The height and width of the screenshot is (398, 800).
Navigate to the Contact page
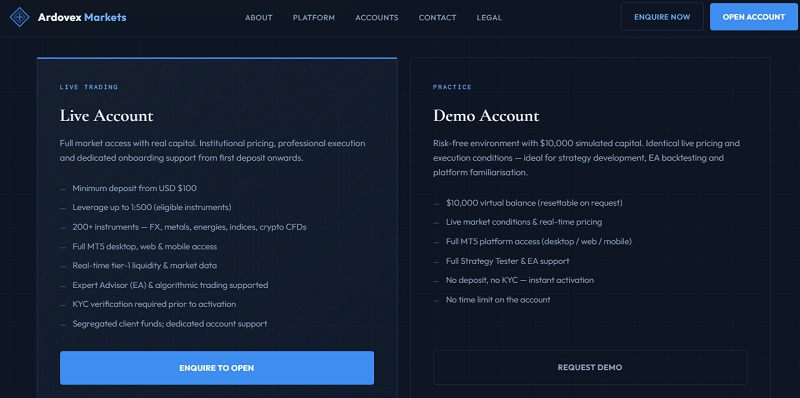(437, 17)
